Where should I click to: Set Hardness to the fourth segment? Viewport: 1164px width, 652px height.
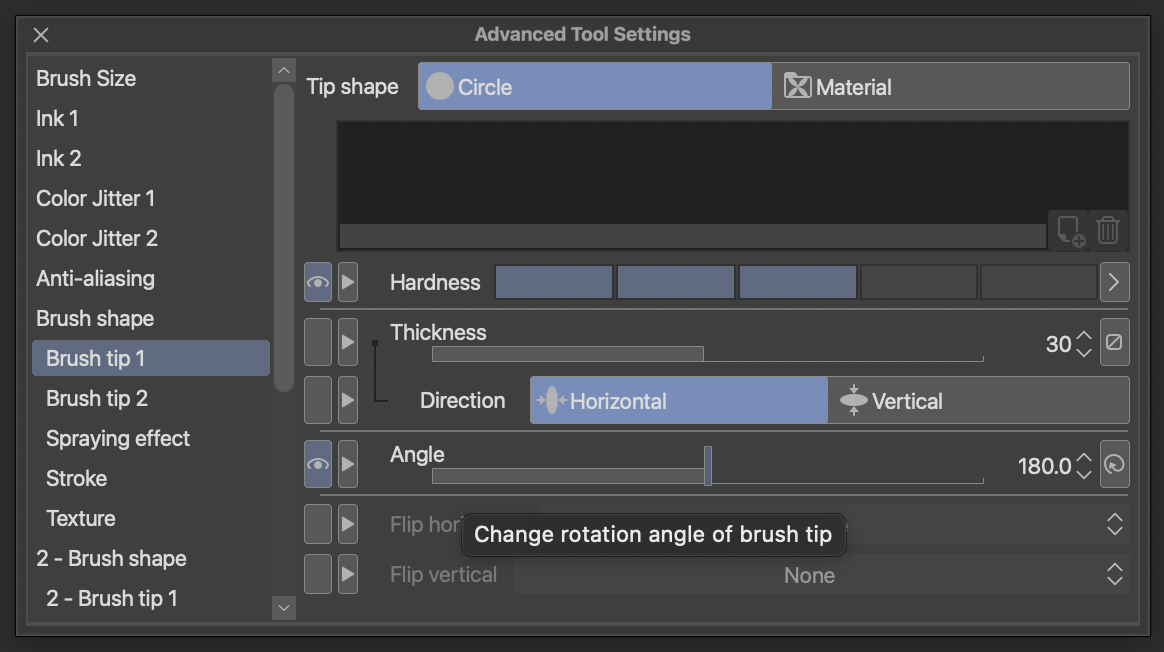click(918, 282)
